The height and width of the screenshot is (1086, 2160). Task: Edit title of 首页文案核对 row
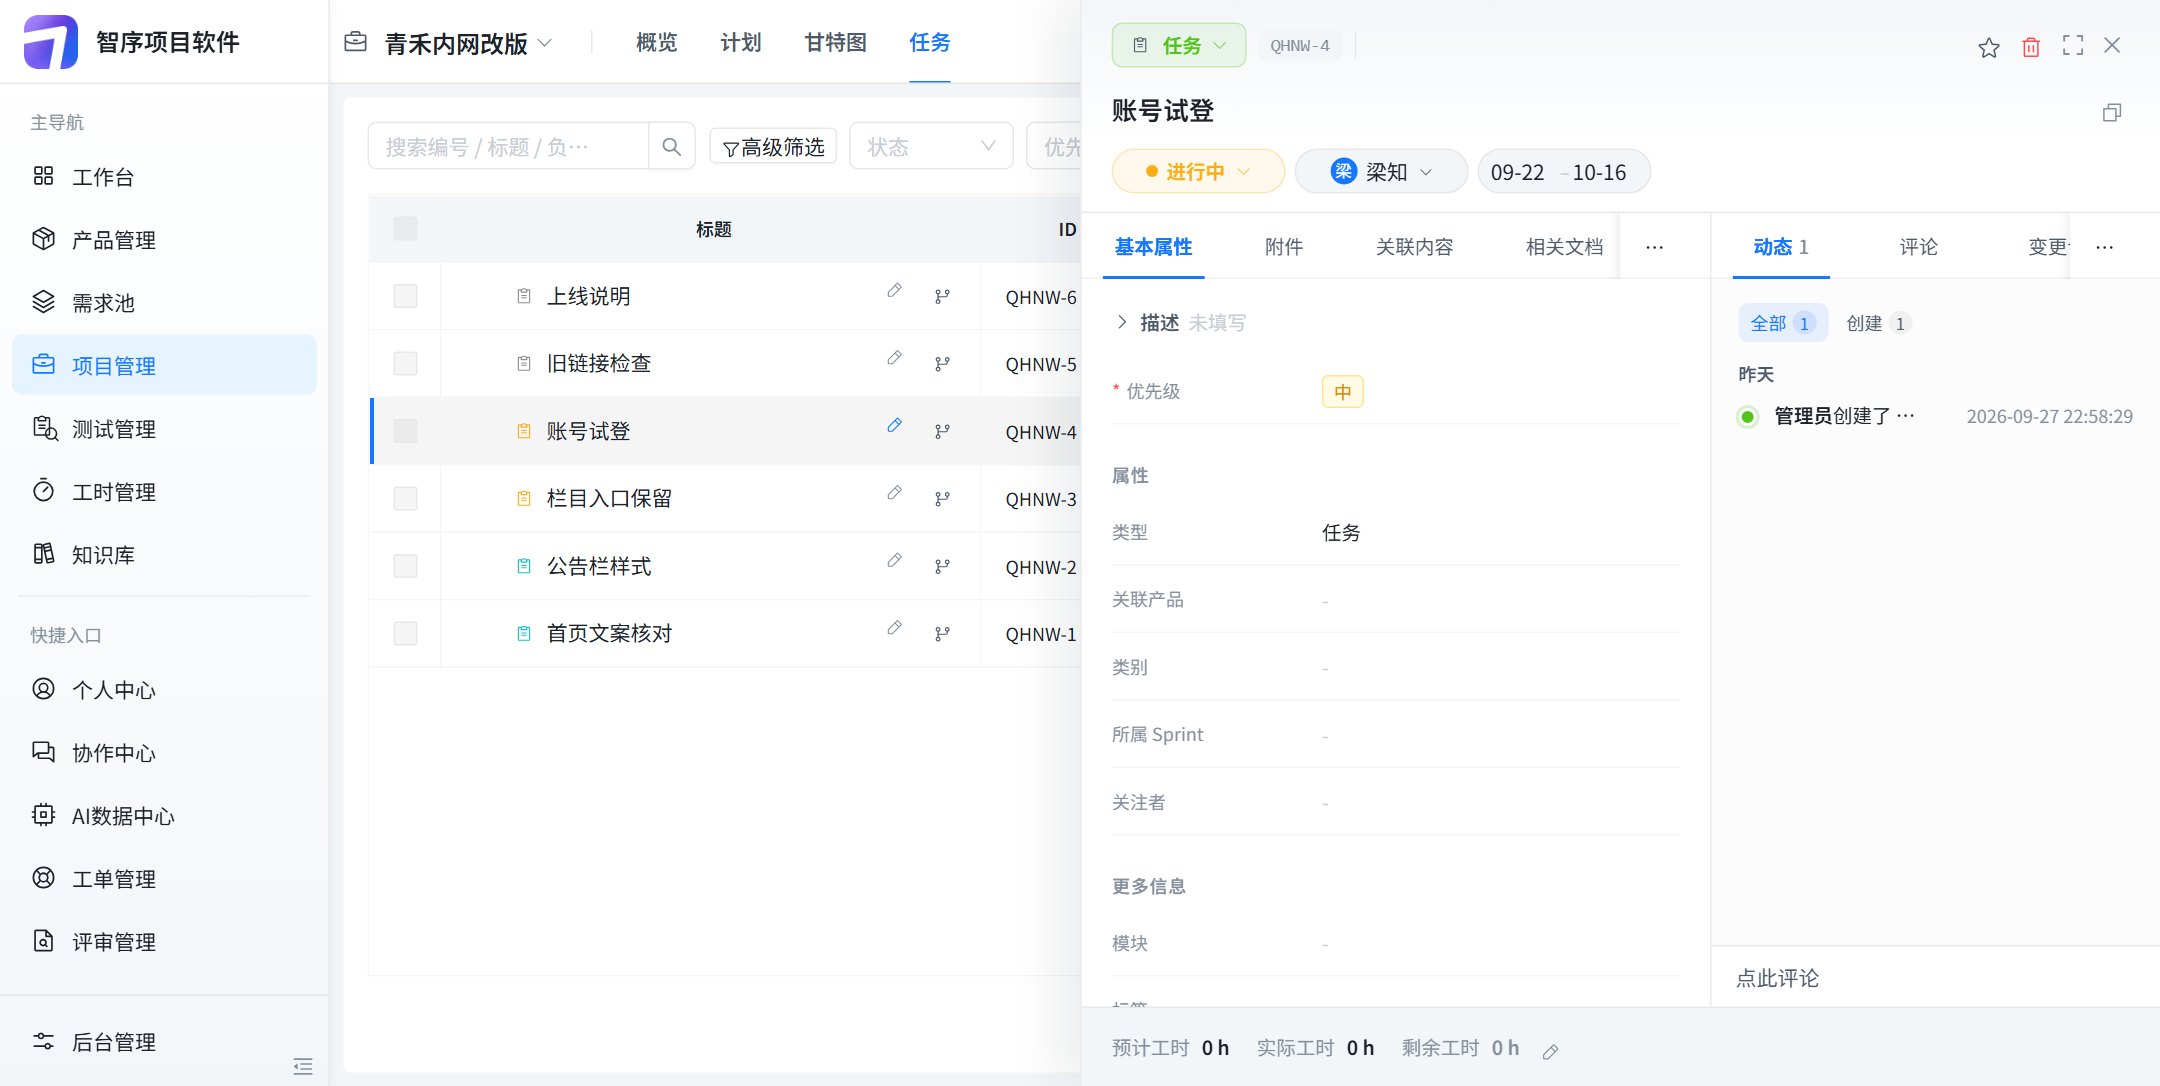894,628
